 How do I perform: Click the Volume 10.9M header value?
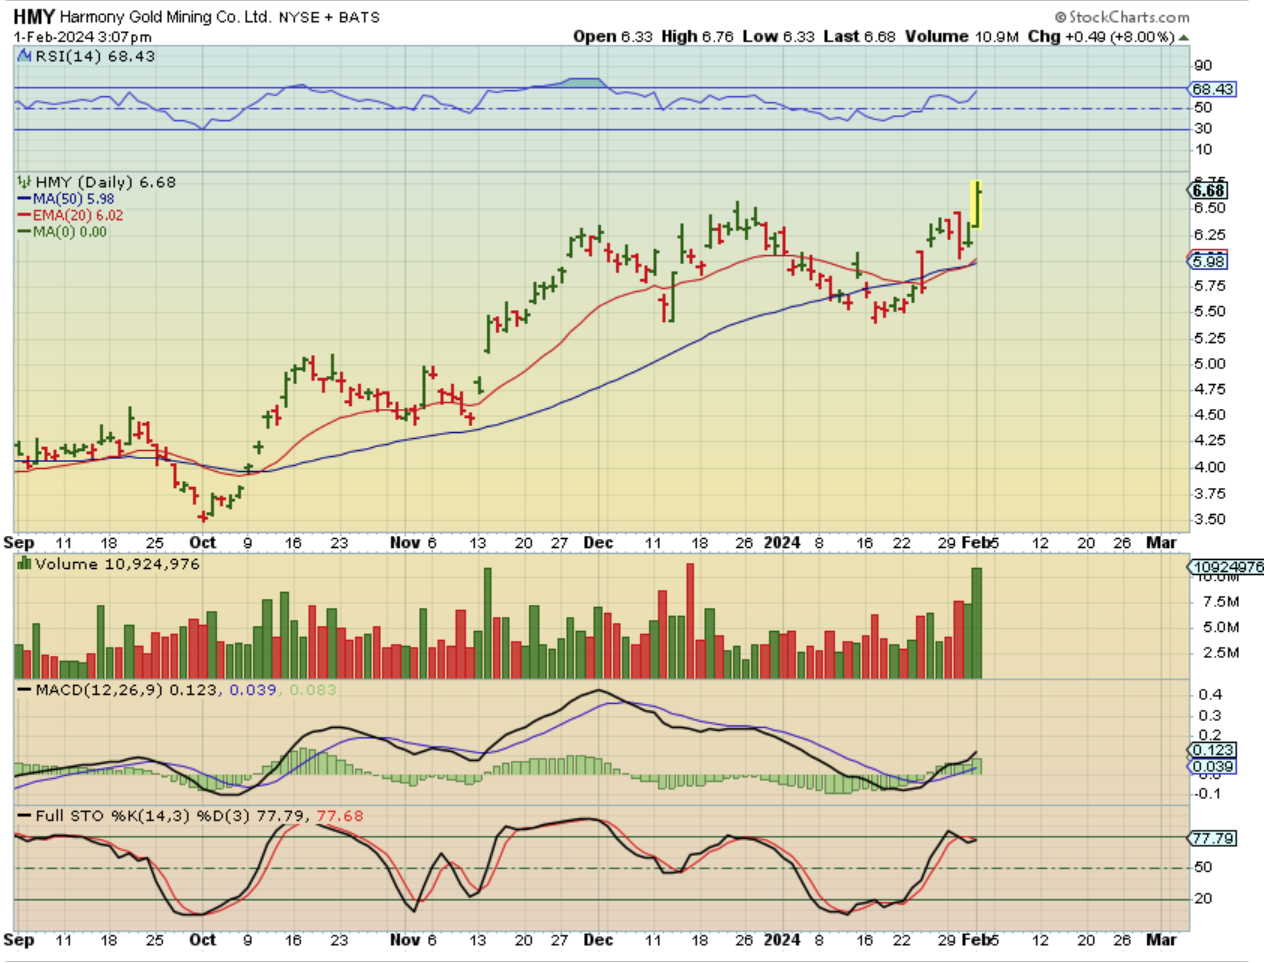coord(962,36)
